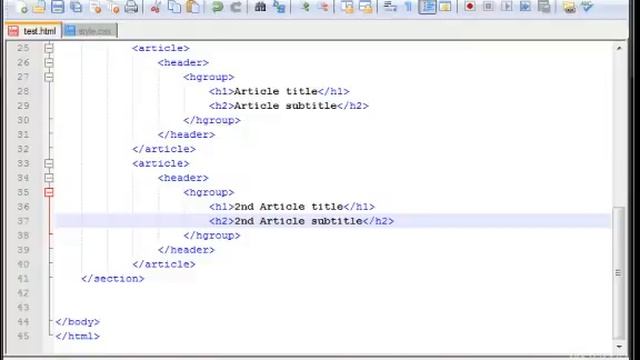Open the user-defined language dialog icon
Viewport: 640px width, 360px height.
[445, 7]
